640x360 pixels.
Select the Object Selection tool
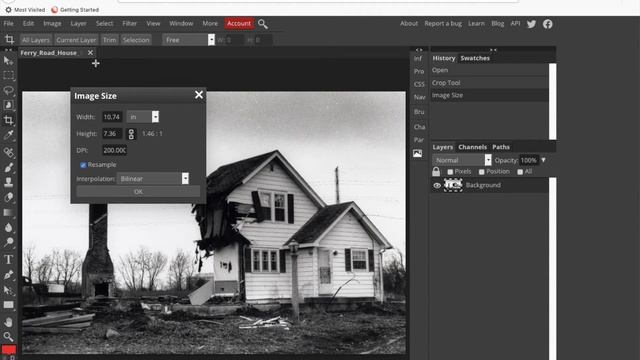[x=8, y=105]
